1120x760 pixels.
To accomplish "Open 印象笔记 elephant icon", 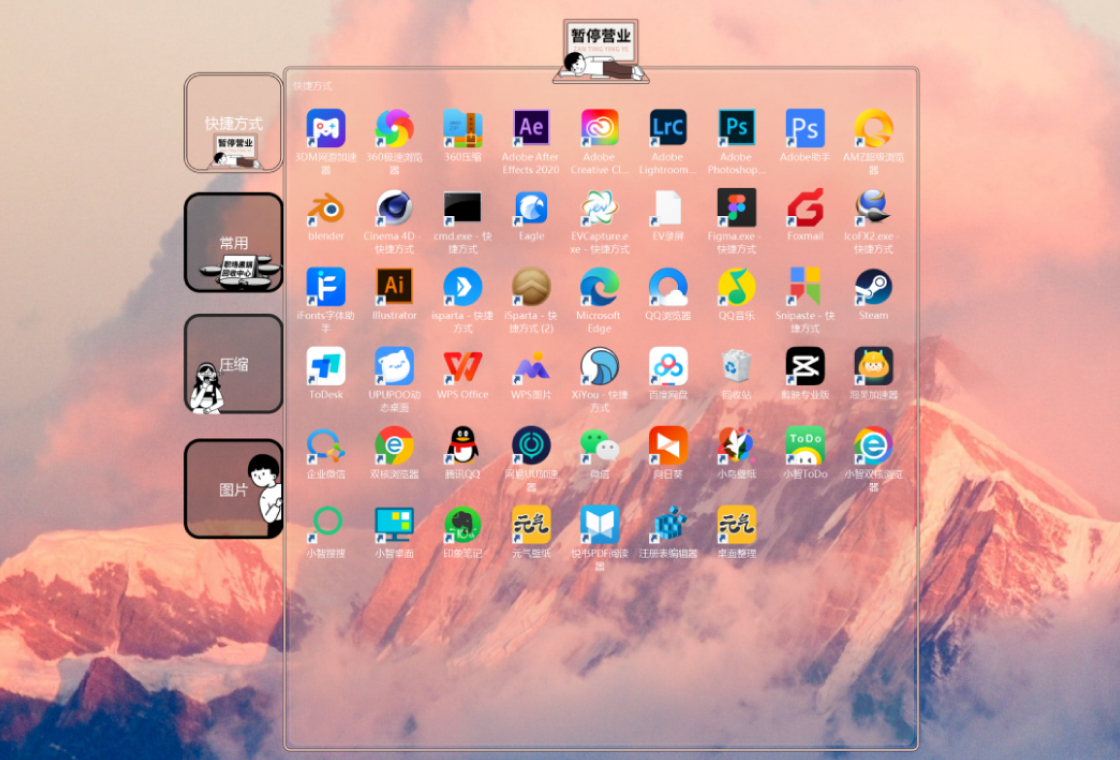I will 462,524.
